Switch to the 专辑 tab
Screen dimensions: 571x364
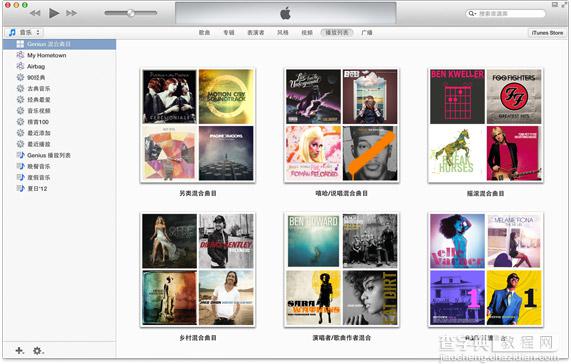229,32
